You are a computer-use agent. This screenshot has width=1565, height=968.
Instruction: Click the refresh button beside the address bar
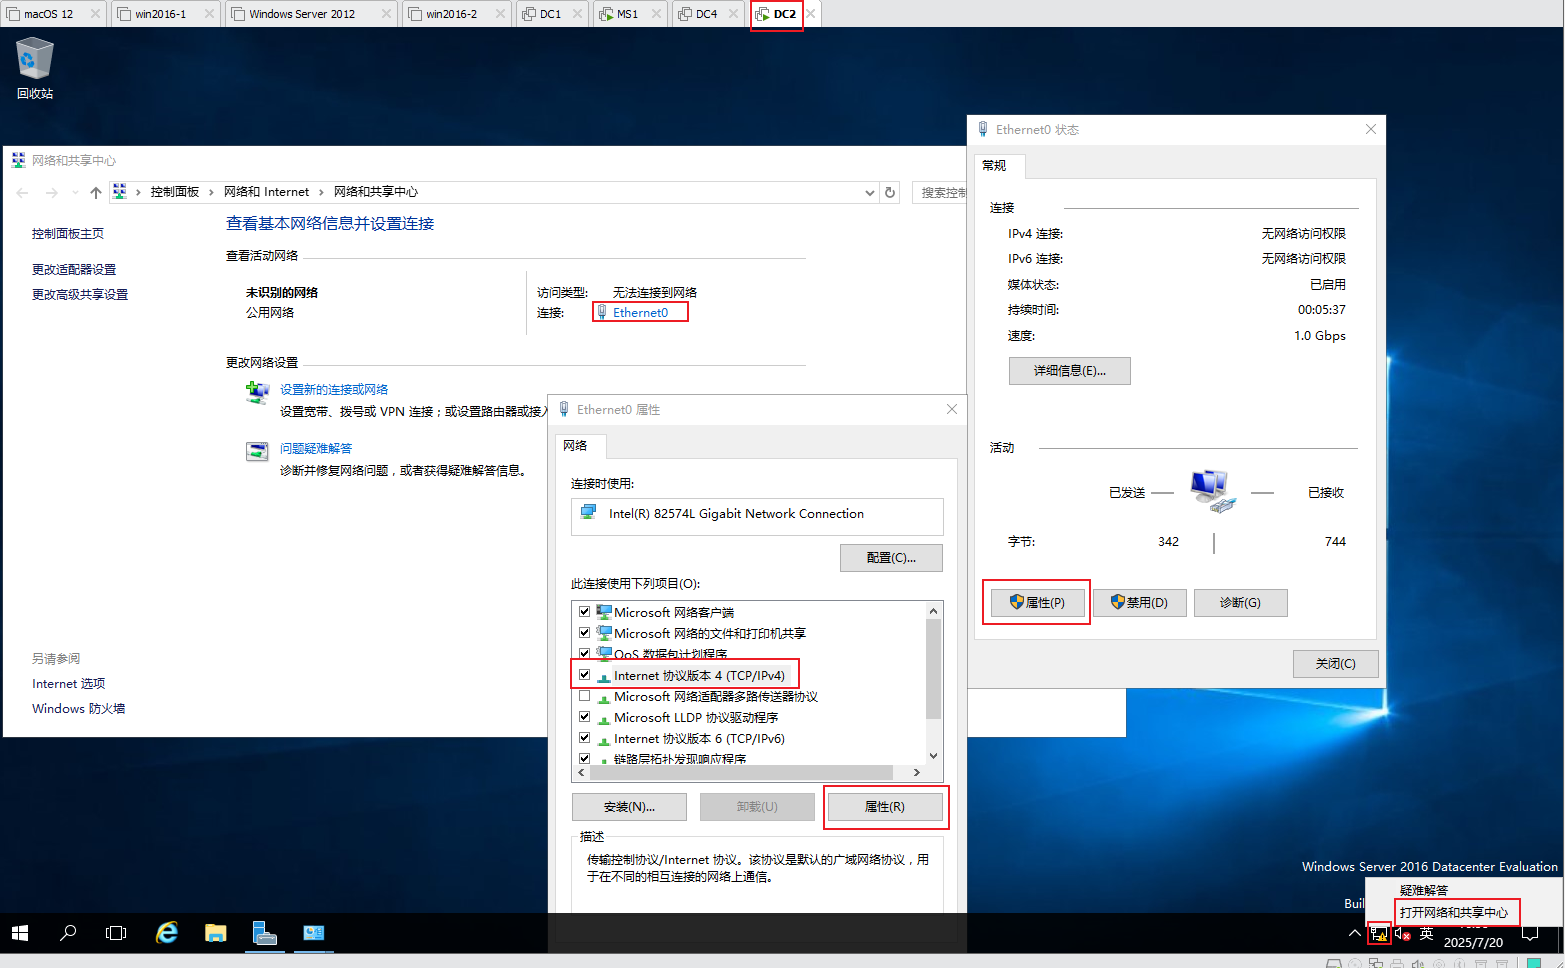(890, 192)
